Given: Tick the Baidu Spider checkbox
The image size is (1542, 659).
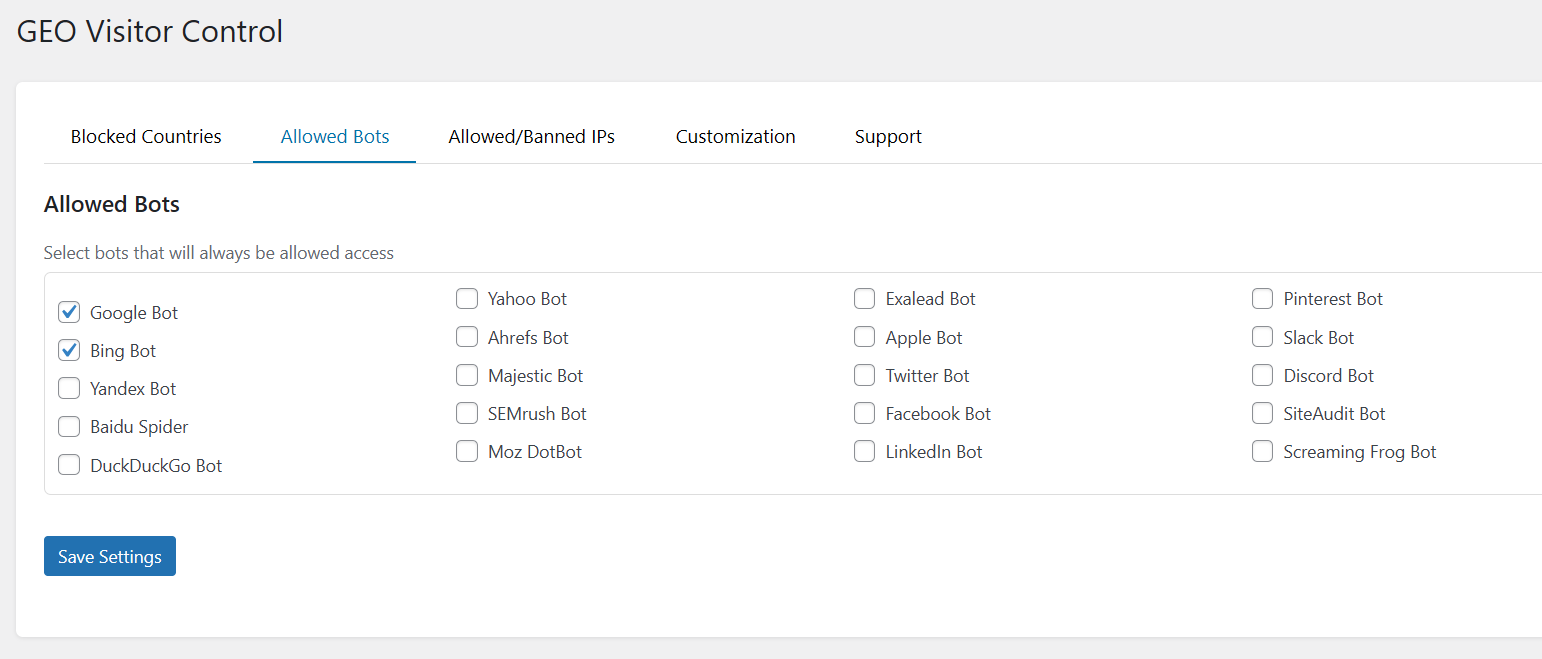Looking at the screenshot, I should pyautogui.click(x=69, y=427).
